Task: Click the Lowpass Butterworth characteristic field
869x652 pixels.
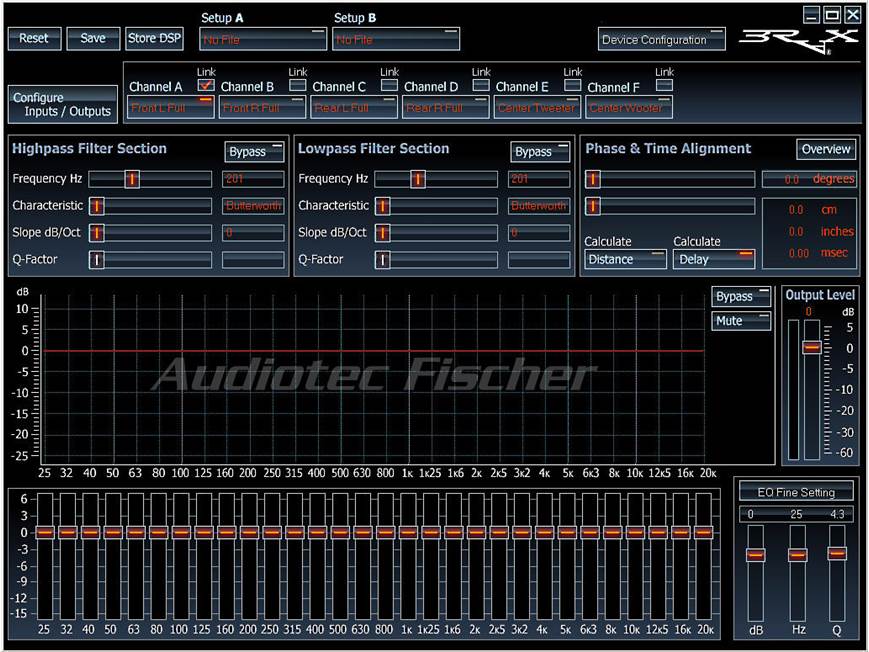Action: tap(539, 206)
